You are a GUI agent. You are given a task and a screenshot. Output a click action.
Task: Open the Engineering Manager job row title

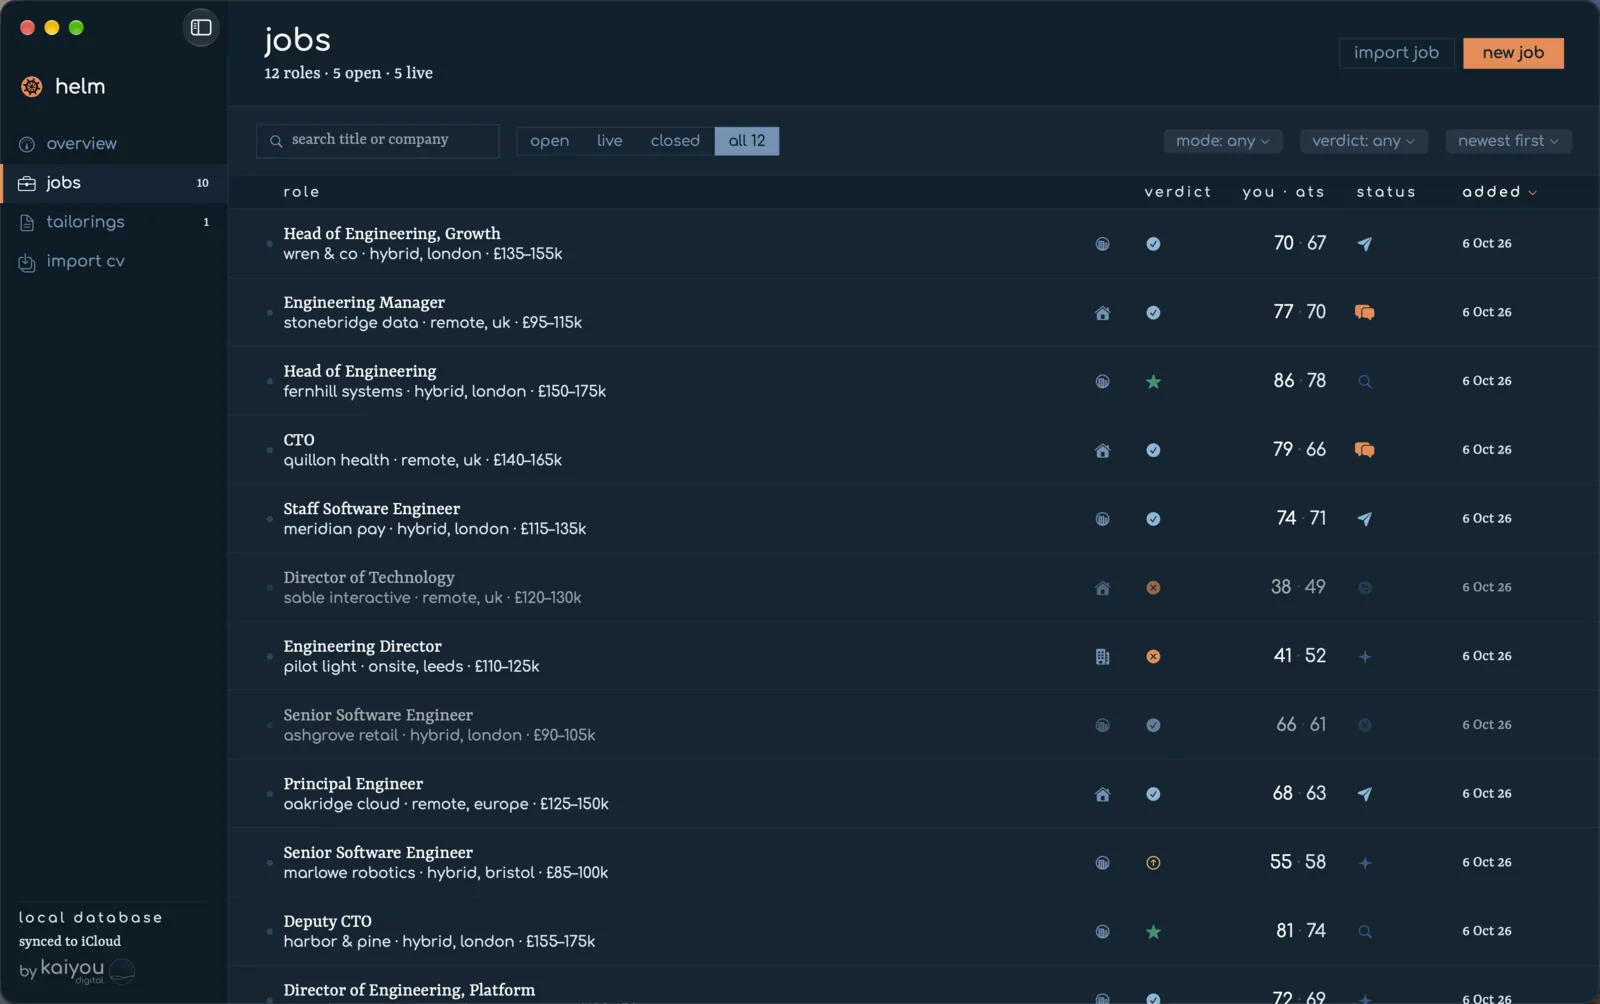(x=364, y=303)
